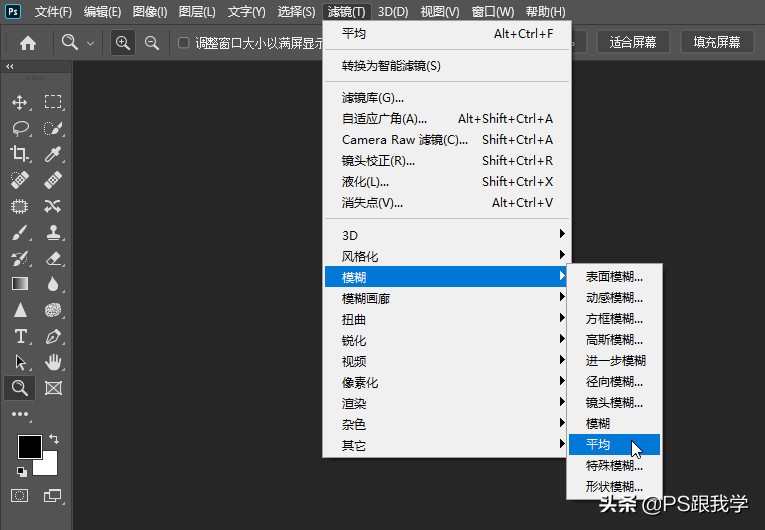Expand the 渲染 submenu

[446, 403]
